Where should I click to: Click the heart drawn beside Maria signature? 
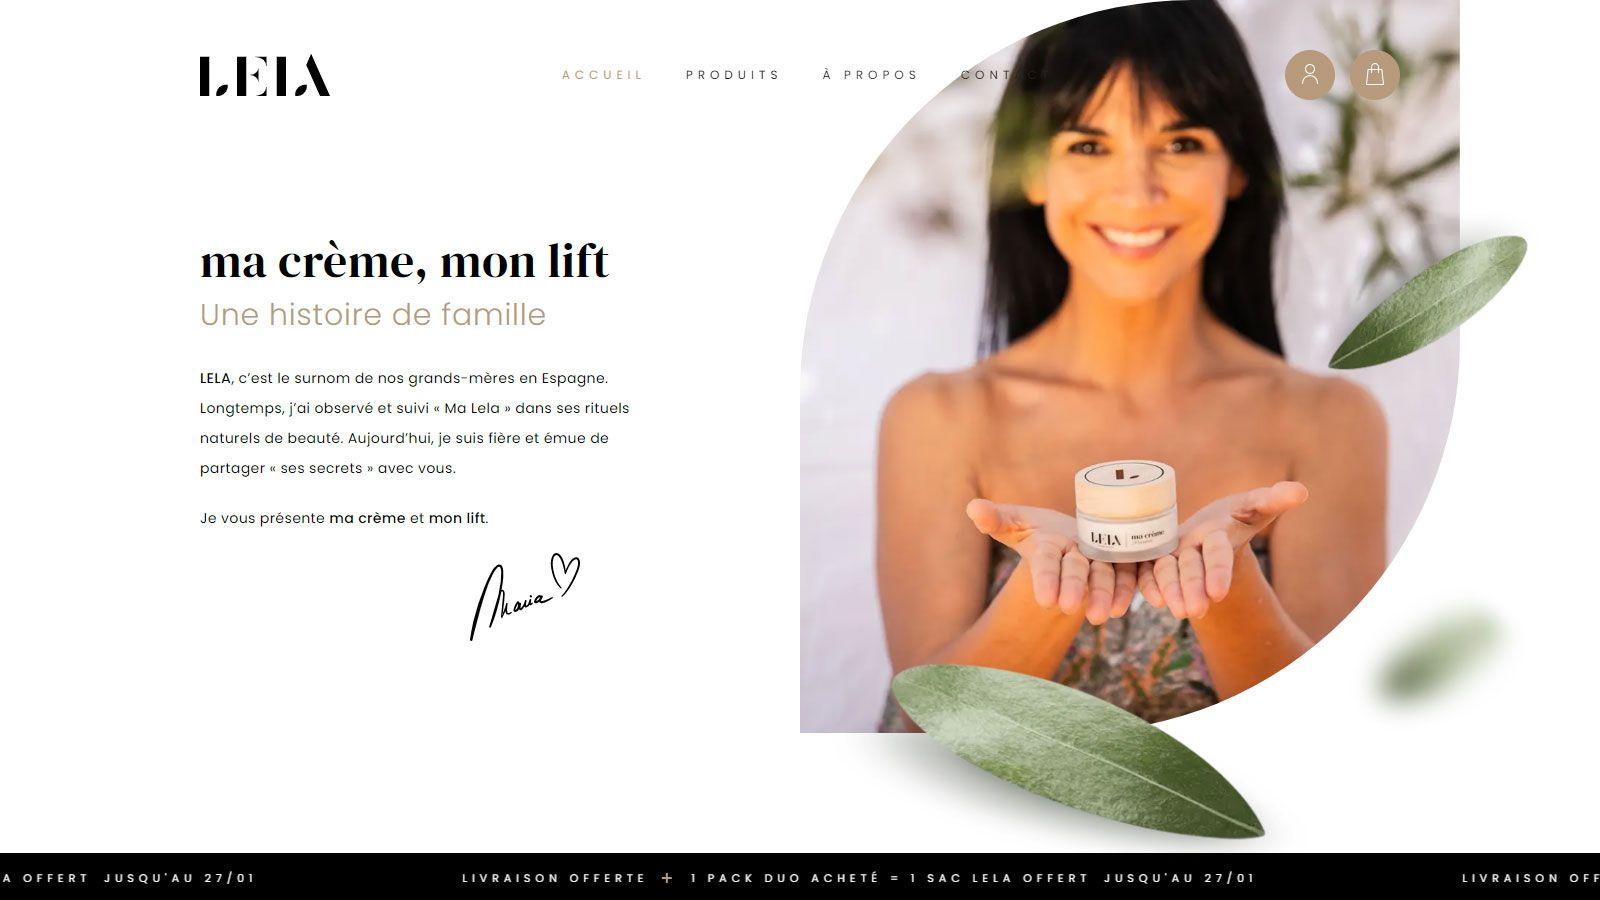566,576
